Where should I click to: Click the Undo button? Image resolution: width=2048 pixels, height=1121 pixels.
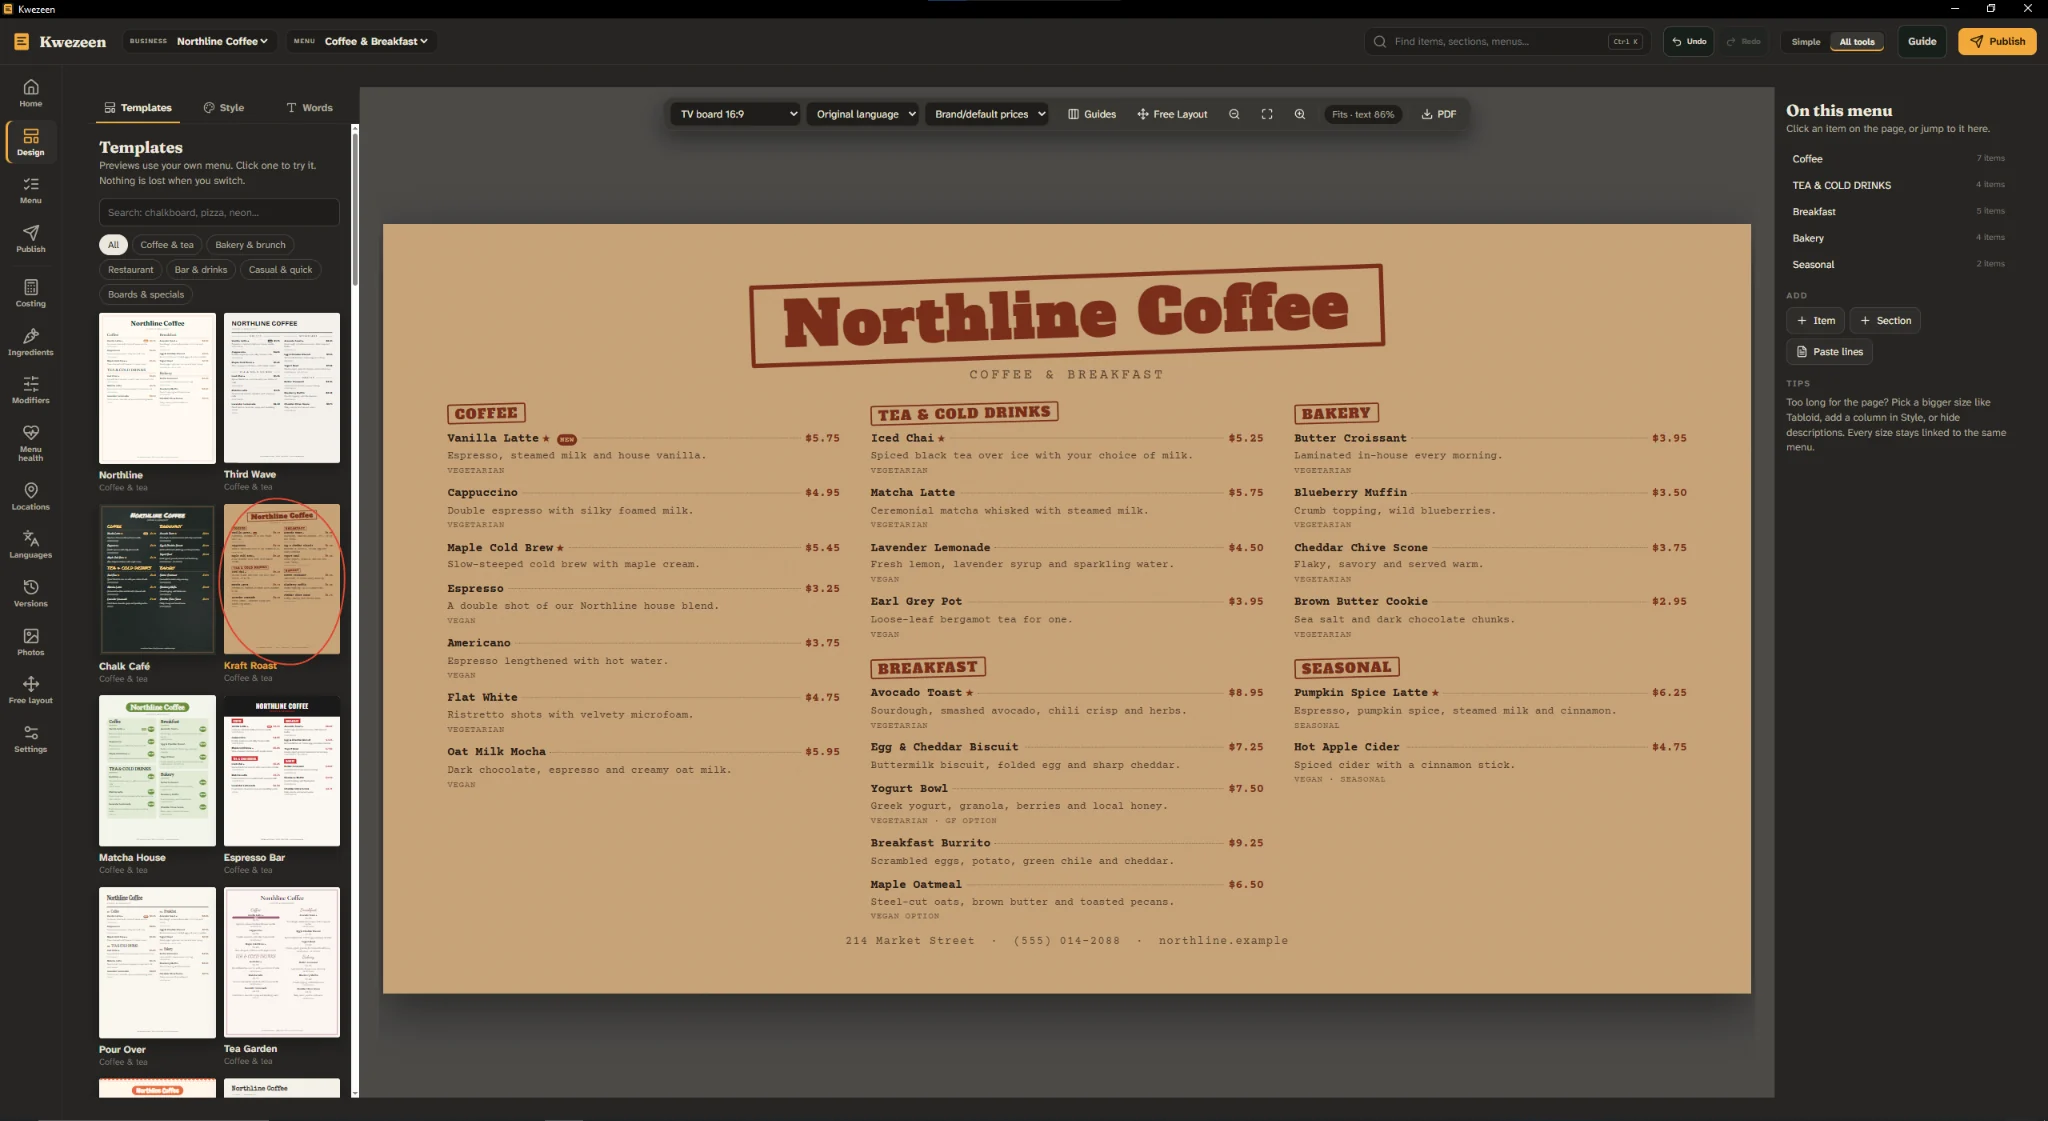coord(1688,42)
